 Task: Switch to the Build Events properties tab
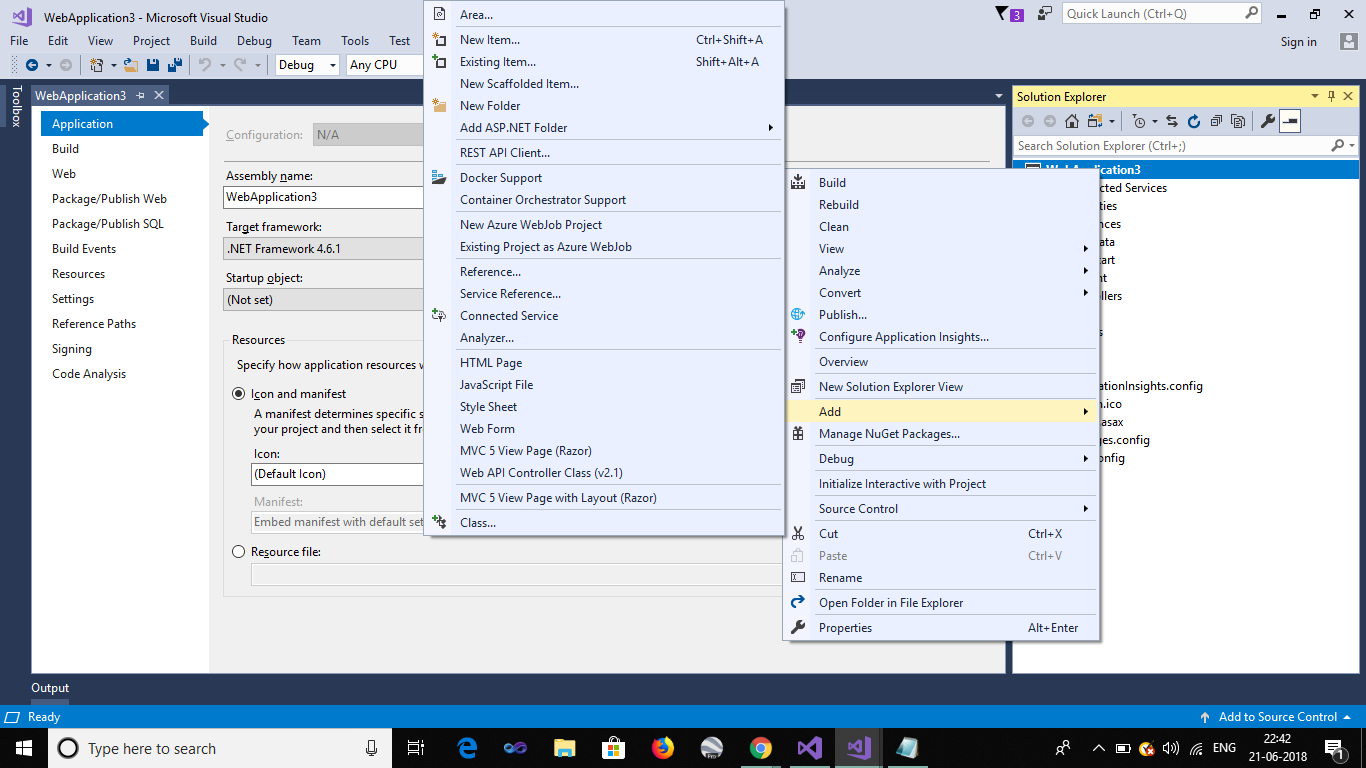[84, 249]
